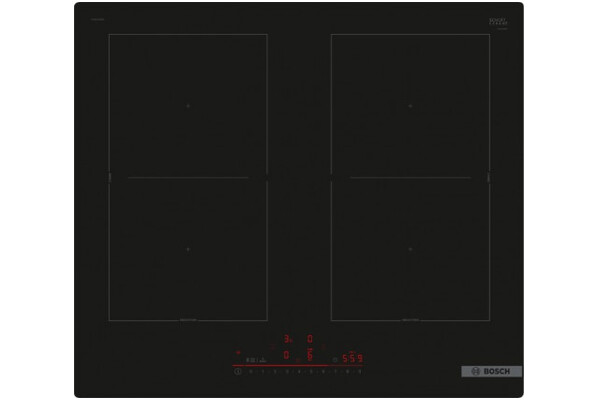
Task: Tap the circled power on/off symbol
Action: 238,371
